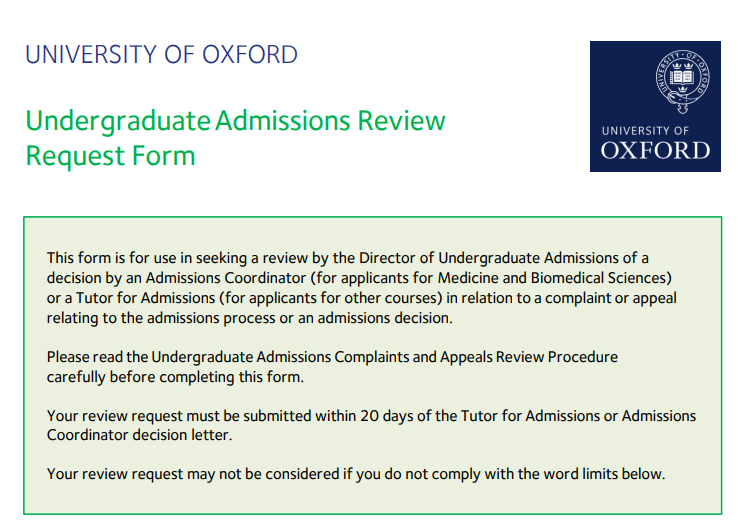Open the Complaints and Appeals Review Procedure reference
Image resolution: width=738 pixels, height=520 pixels.
384,357
